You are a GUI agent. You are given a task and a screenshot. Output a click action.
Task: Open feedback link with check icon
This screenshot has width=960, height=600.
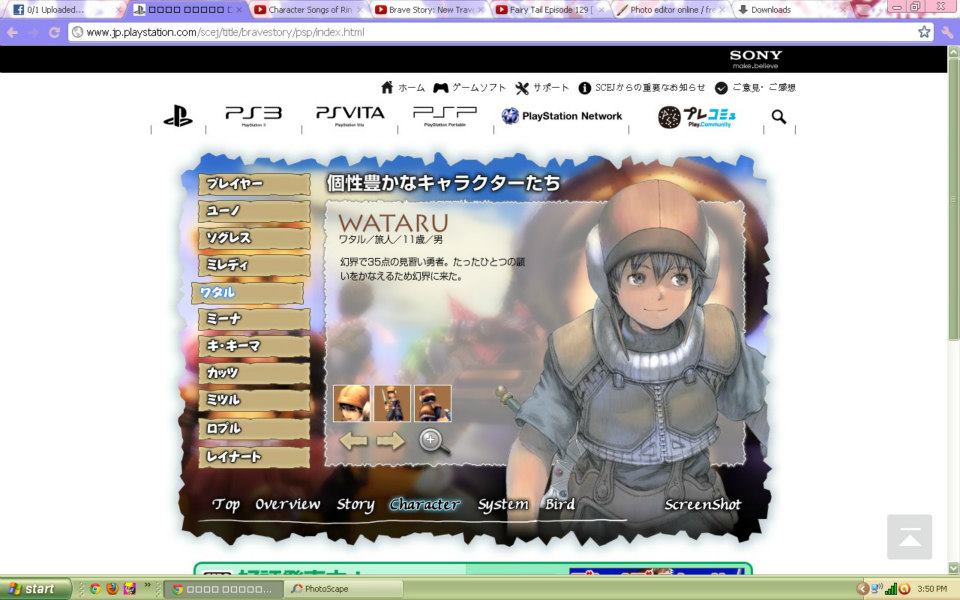tap(755, 88)
